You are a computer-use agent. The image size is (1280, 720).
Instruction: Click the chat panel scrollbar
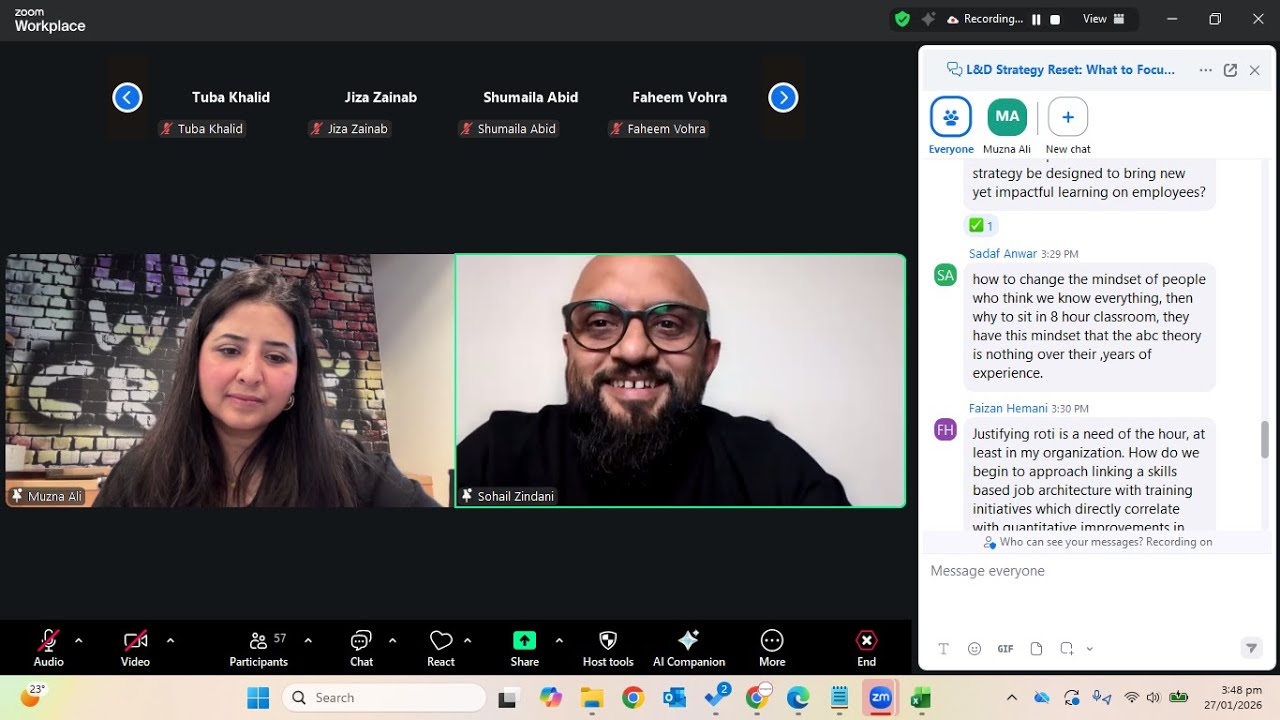(1264, 438)
